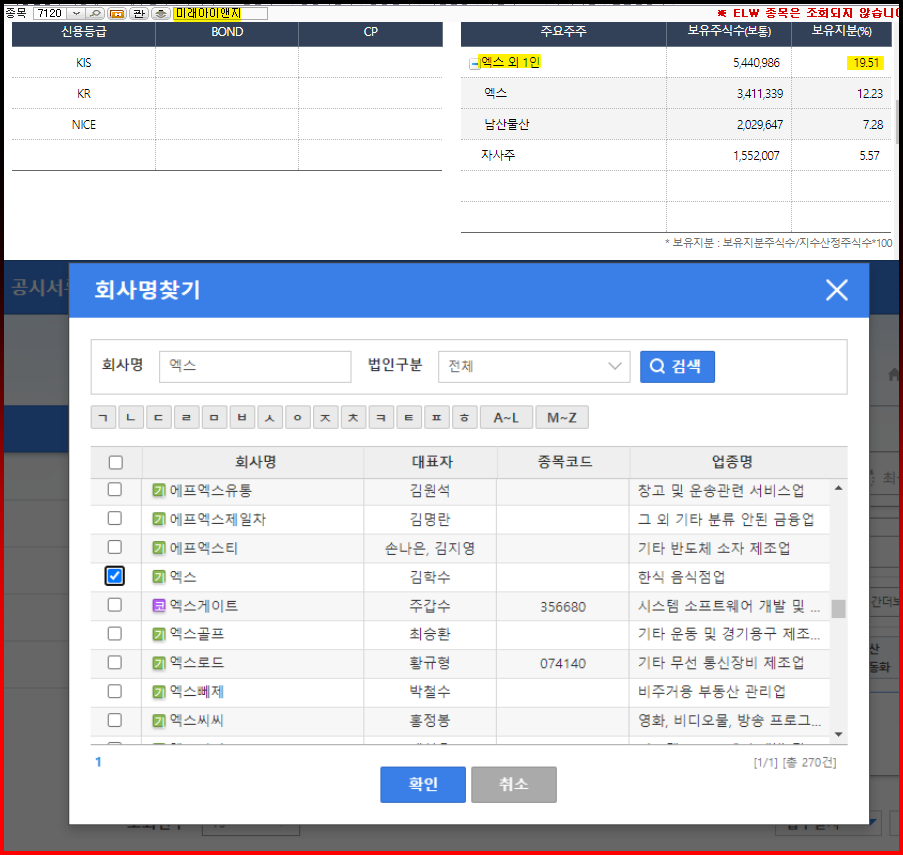Click the A~L alphabet filter
903x855 pixels.
[x=506, y=417]
